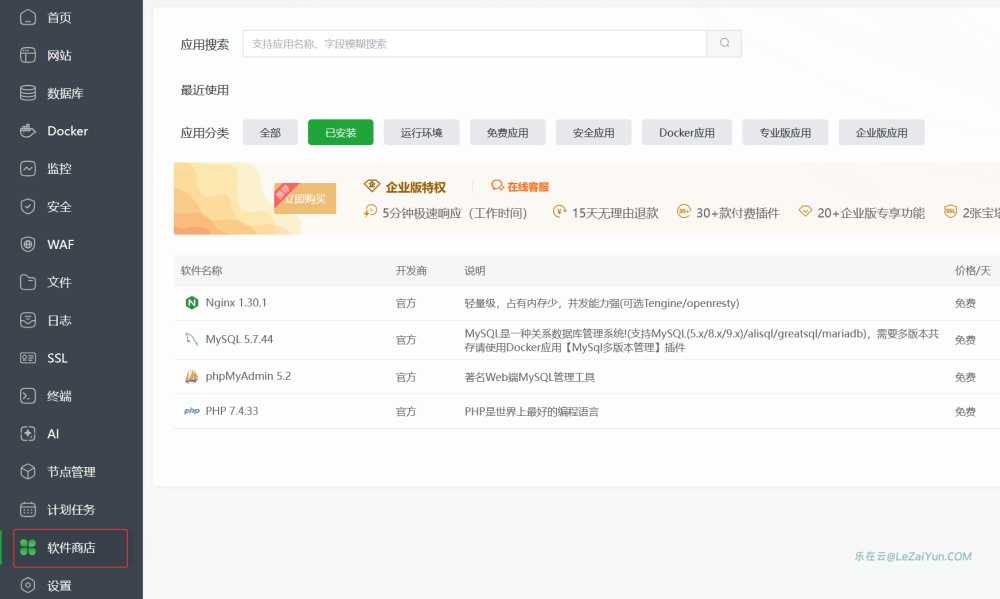
Task: Click the Software store (软件商店) green icon
Action: point(27,547)
